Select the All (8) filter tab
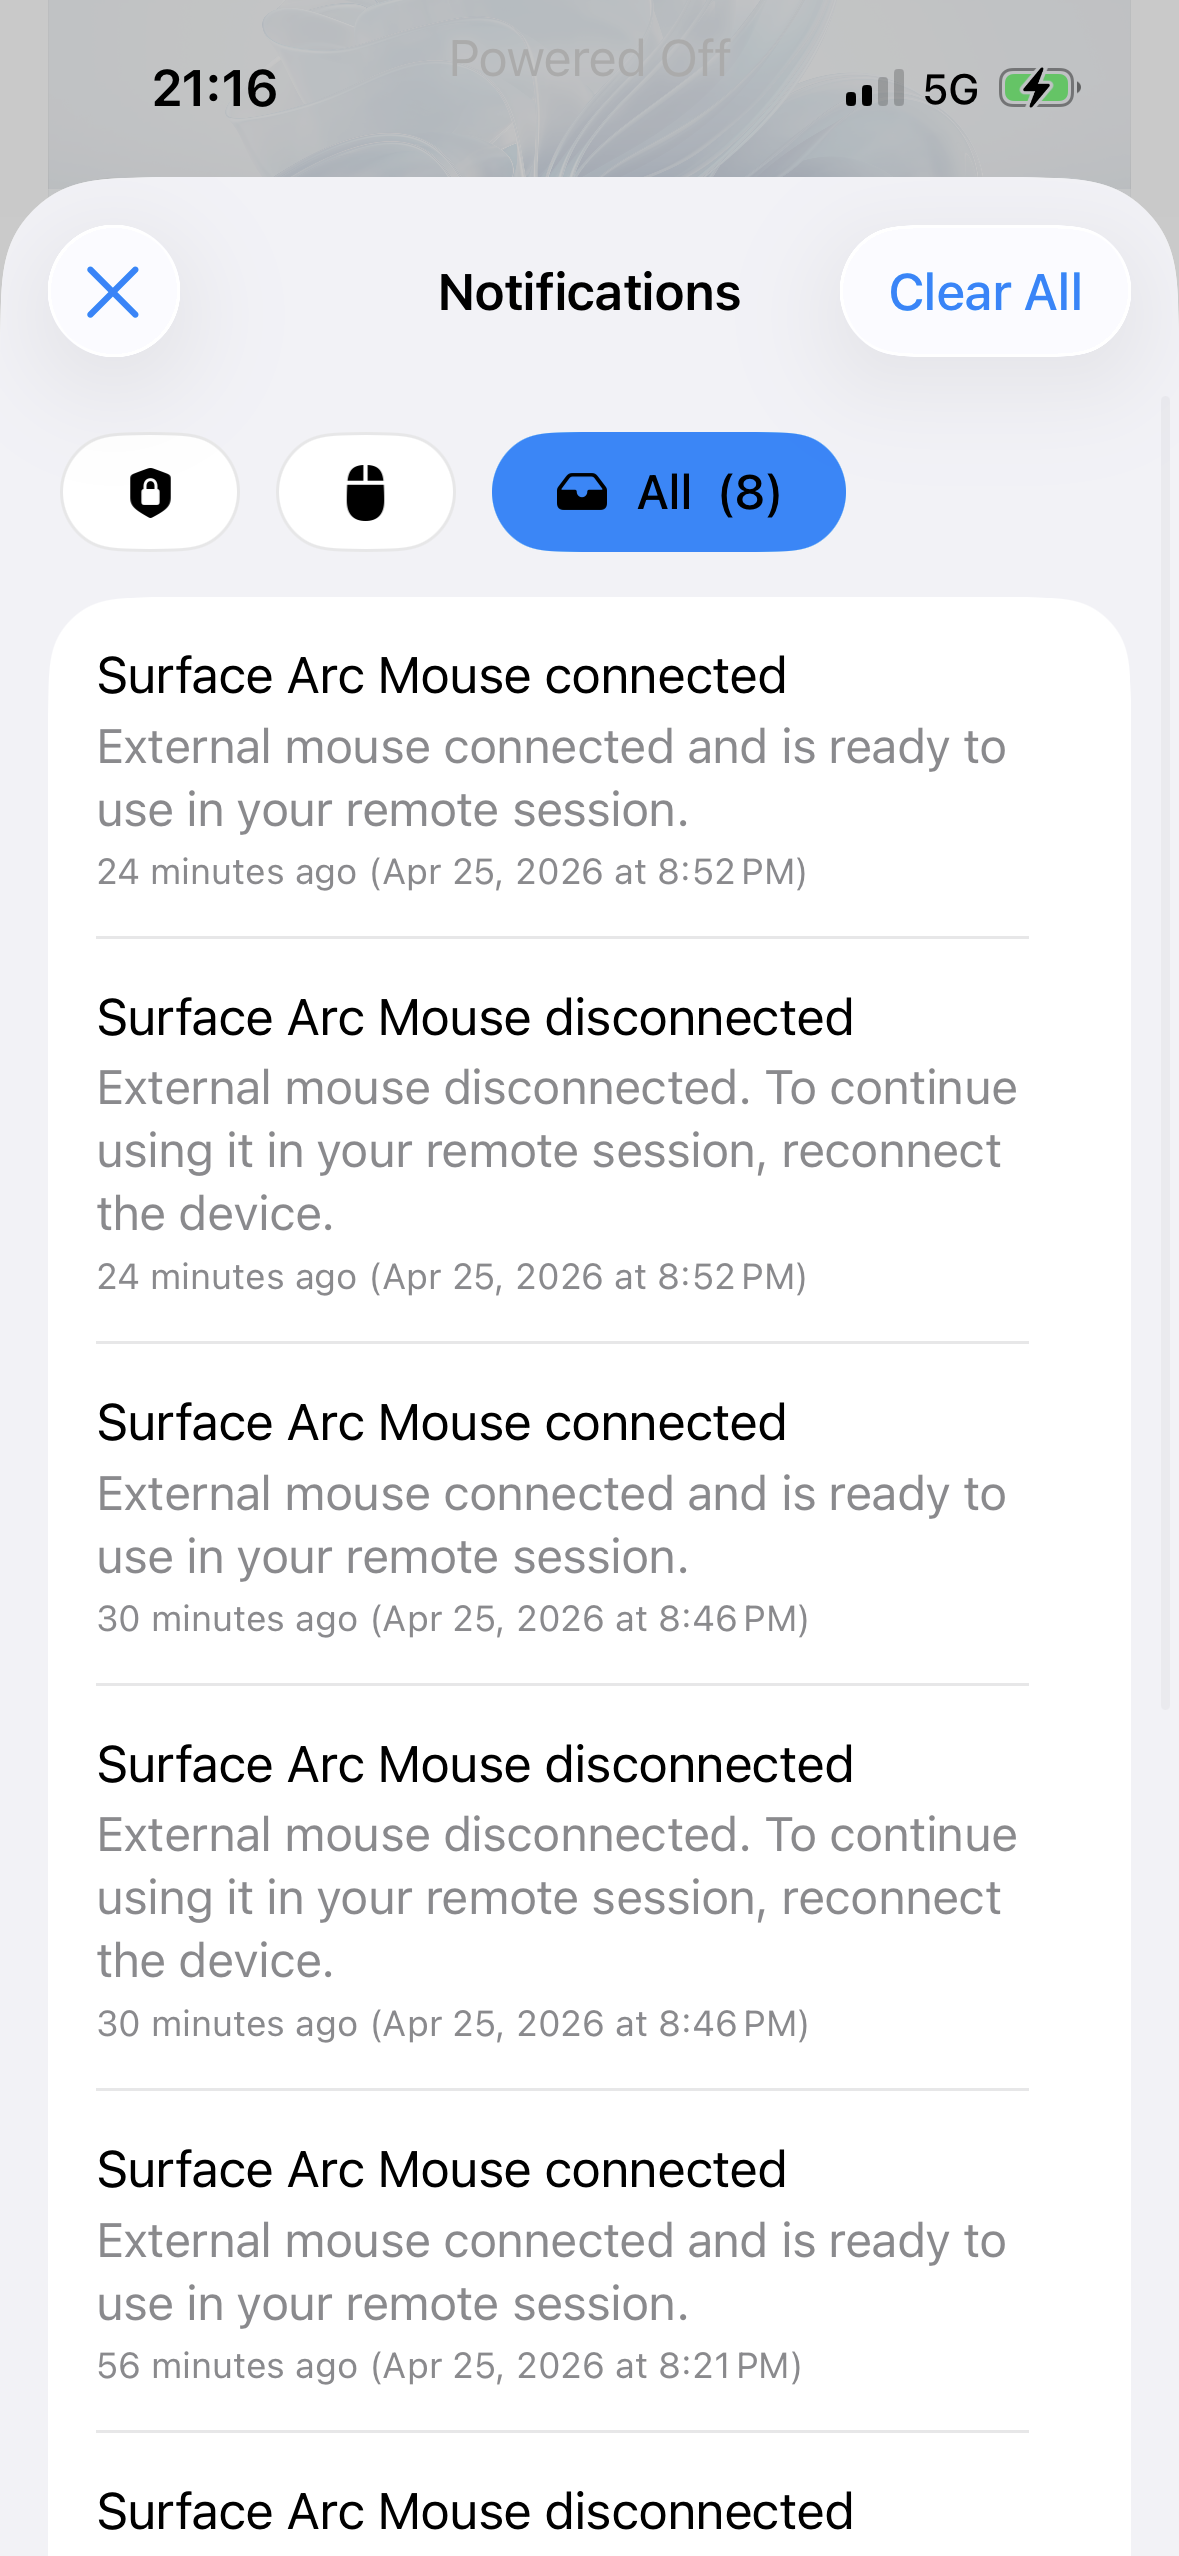 pos(669,492)
